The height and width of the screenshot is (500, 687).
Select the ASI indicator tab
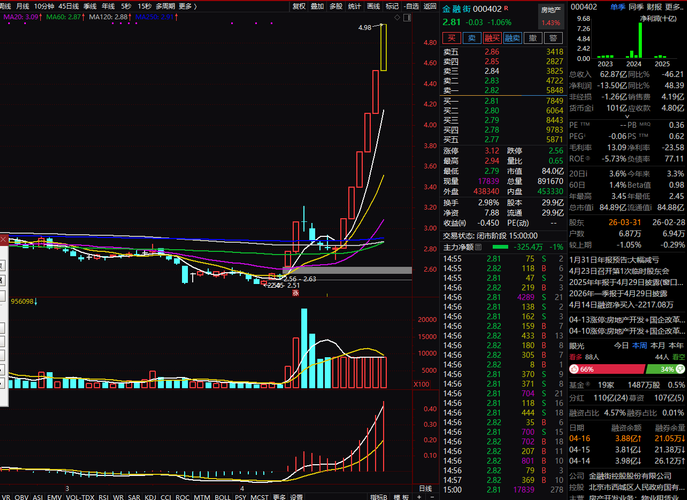38,497
